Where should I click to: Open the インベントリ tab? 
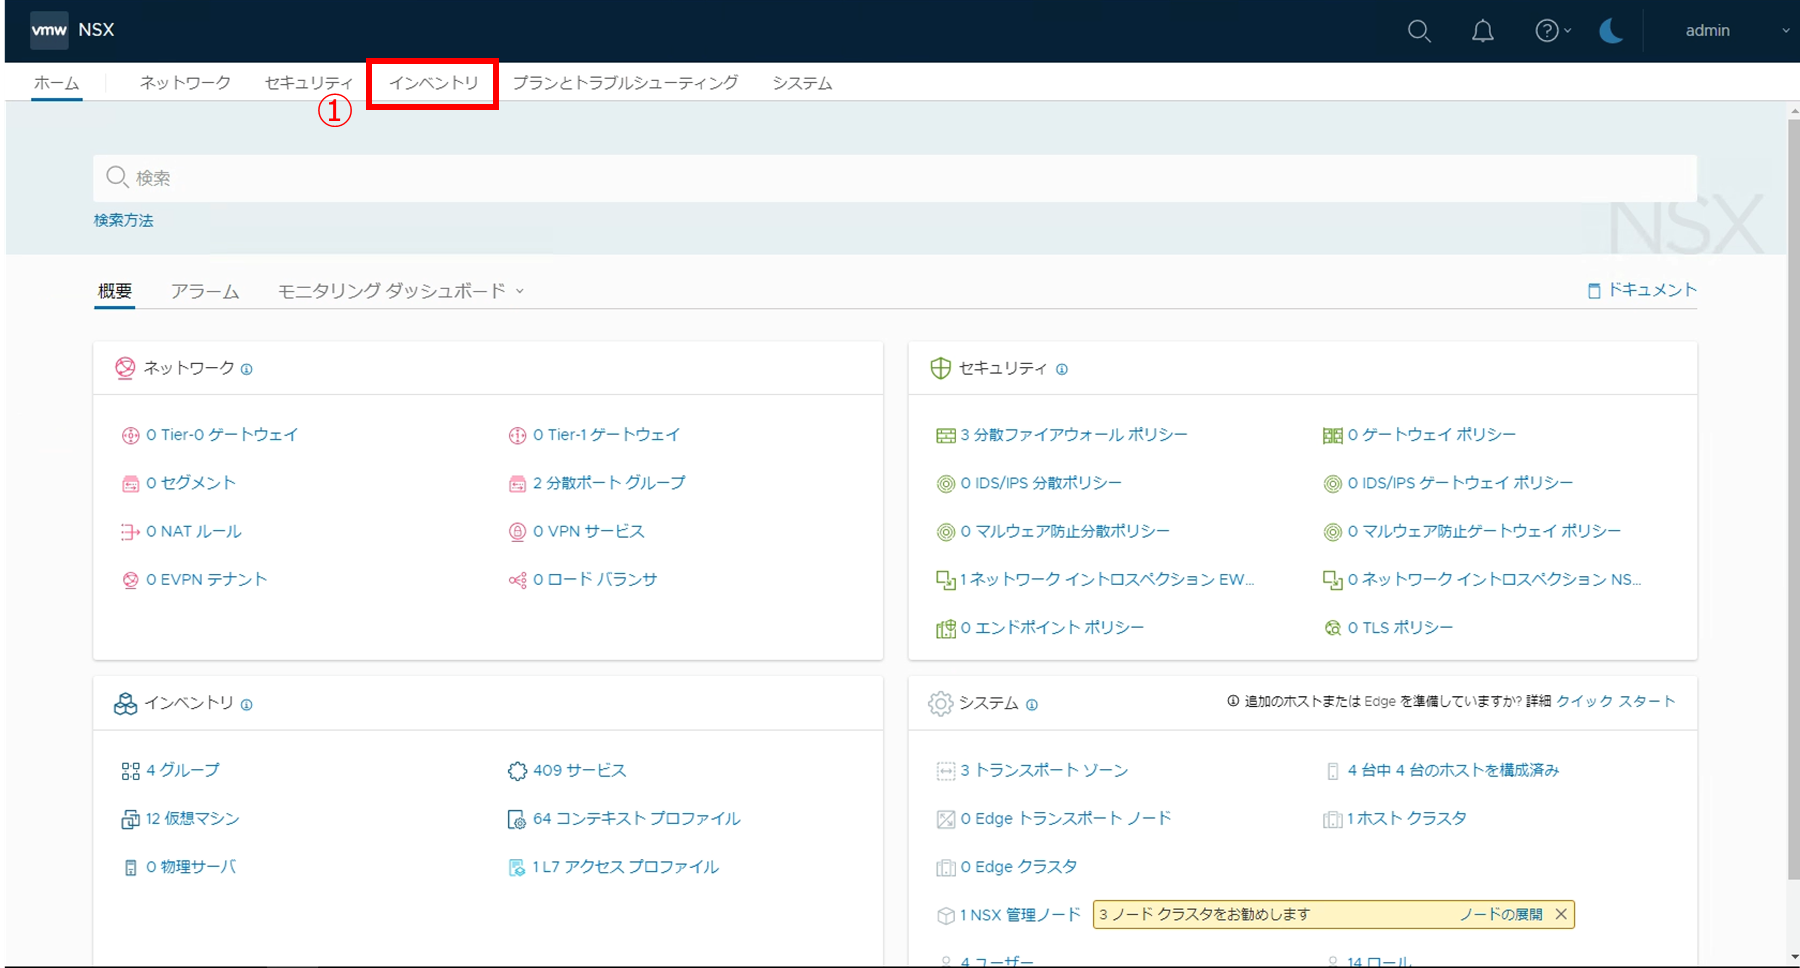pyautogui.click(x=433, y=83)
